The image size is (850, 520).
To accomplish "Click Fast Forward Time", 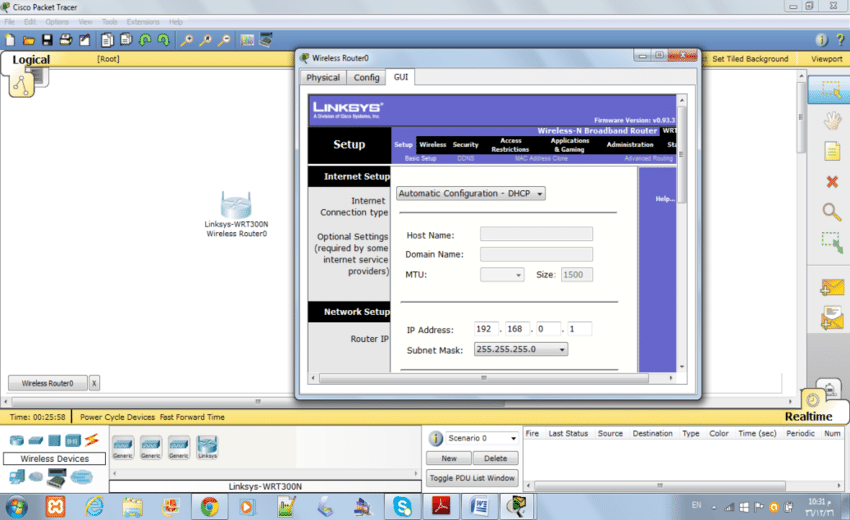I will coord(192,417).
